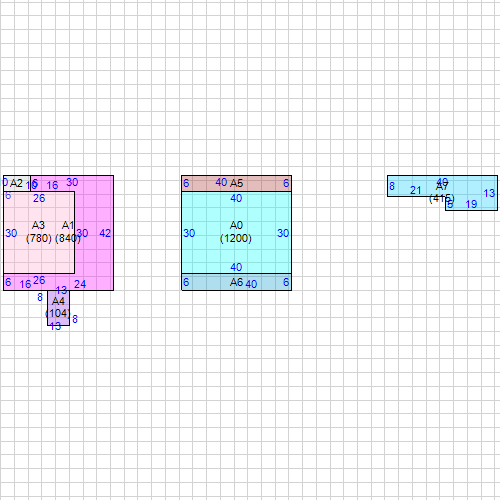Click the left 30 height label of A0
This screenshot has height=500, width=500.
(x=189, y=233)
